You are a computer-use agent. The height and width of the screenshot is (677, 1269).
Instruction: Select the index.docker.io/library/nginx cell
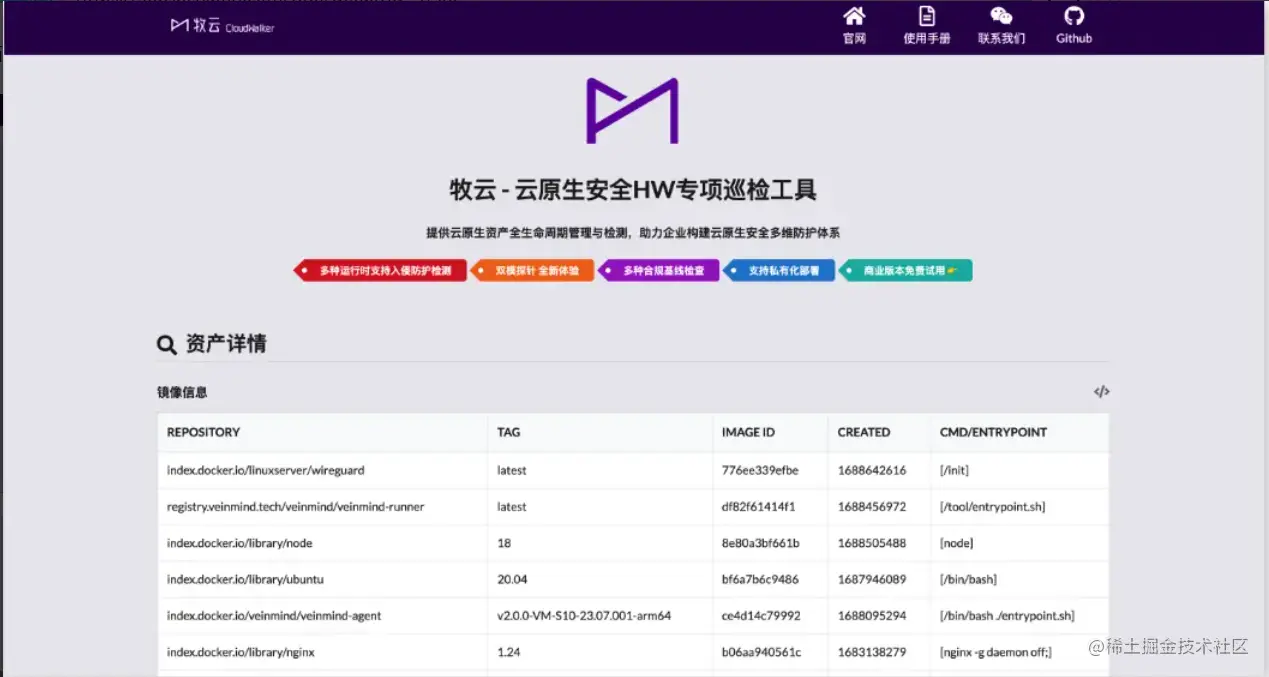pyautogui.click(x=322, y=652)
